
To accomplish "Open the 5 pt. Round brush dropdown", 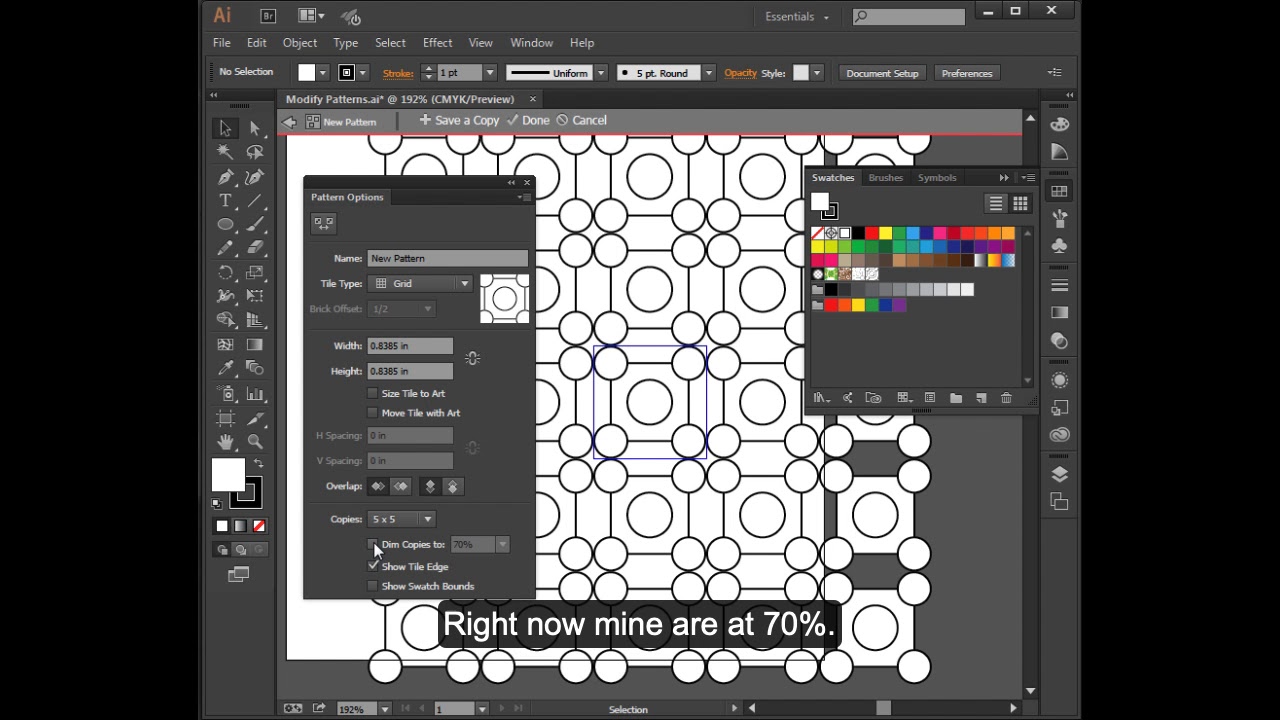I will [x=708, y=73].
